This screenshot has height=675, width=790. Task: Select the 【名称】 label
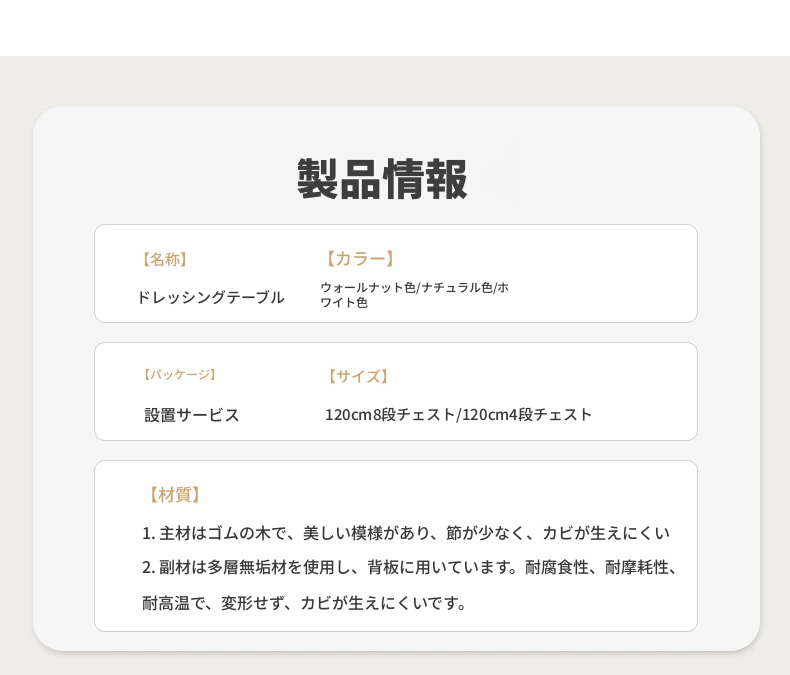click(x=165, y=259)
